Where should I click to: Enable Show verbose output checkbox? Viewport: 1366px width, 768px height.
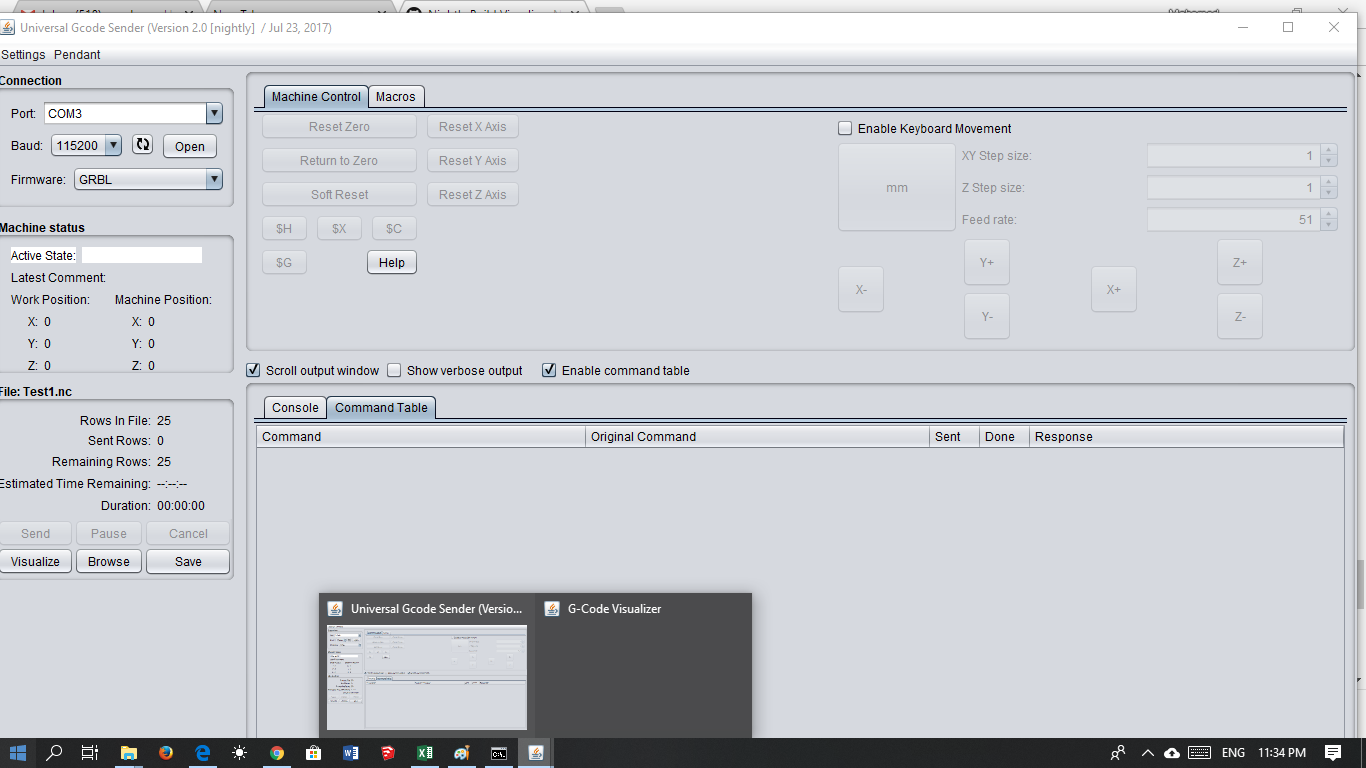coord(394,370)
